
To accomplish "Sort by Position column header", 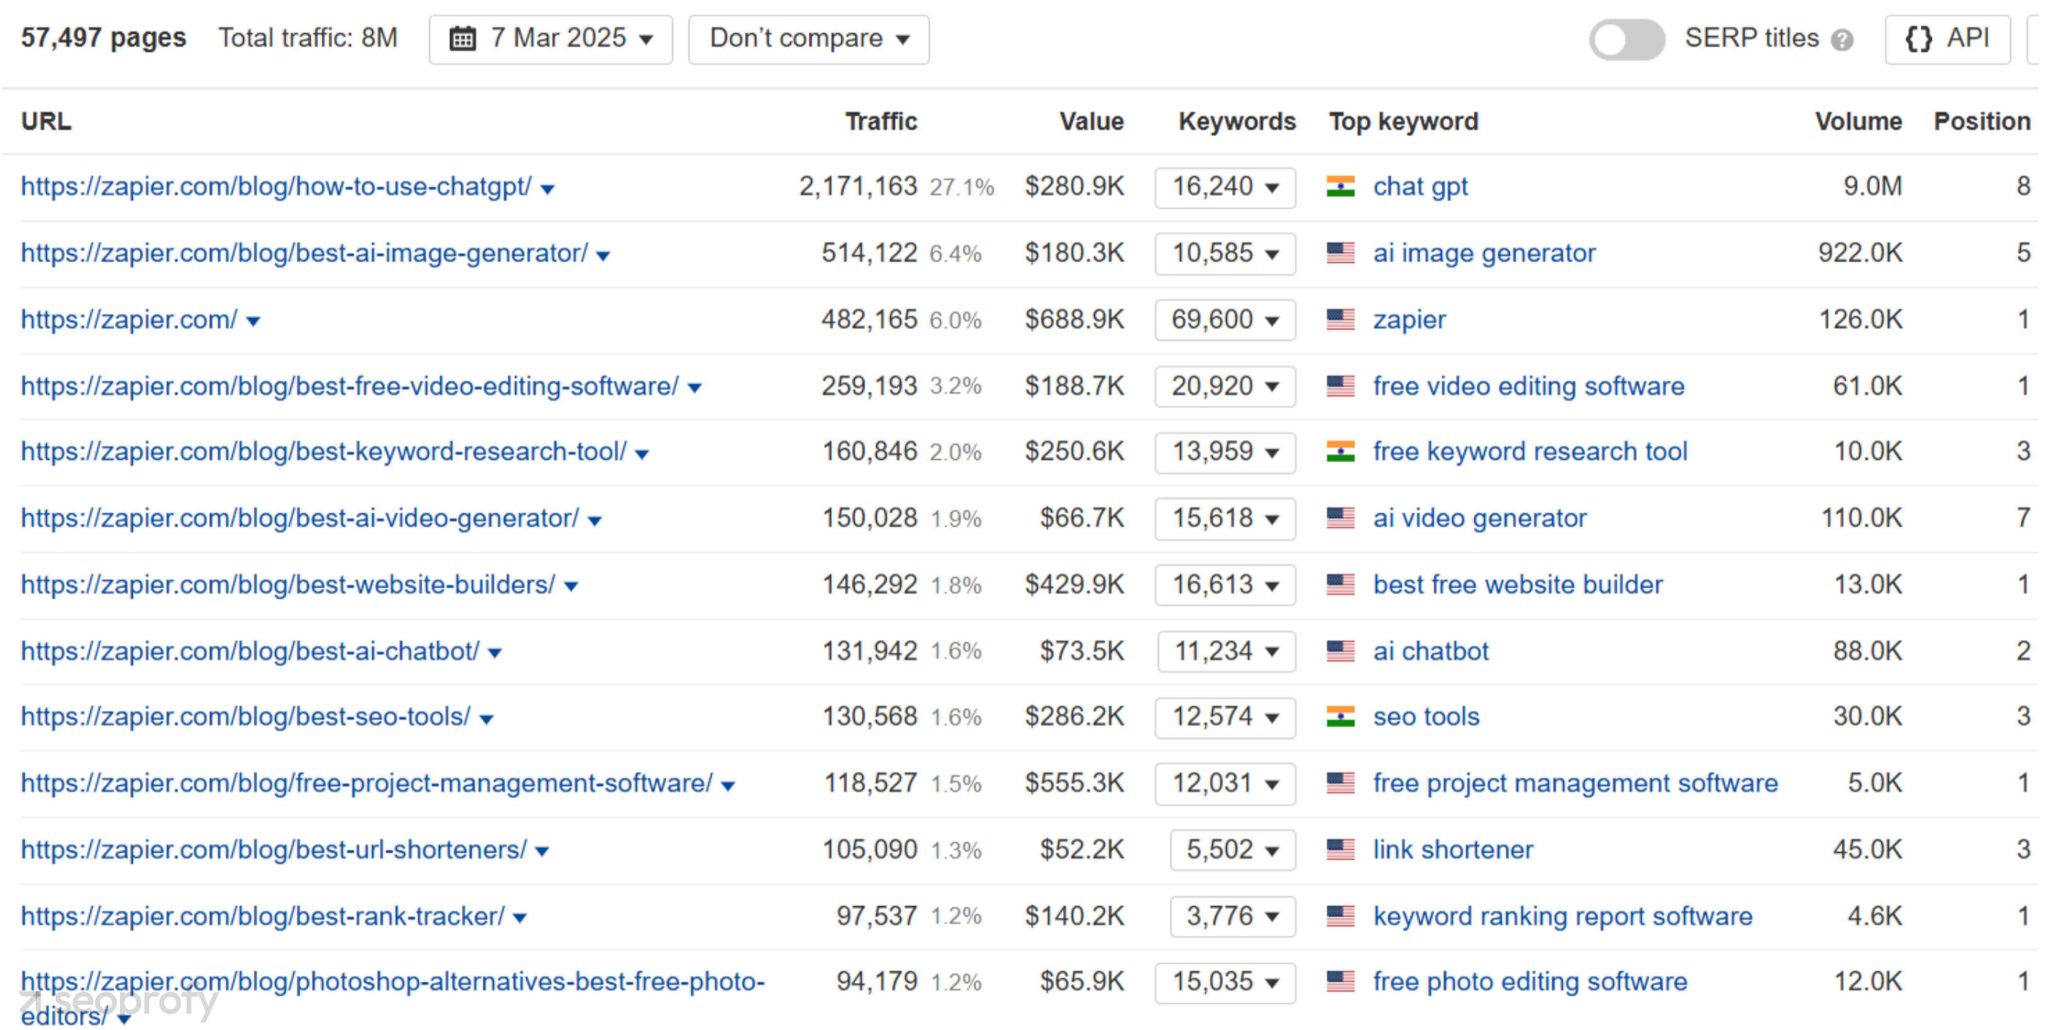I will (x=1982, y=121).
